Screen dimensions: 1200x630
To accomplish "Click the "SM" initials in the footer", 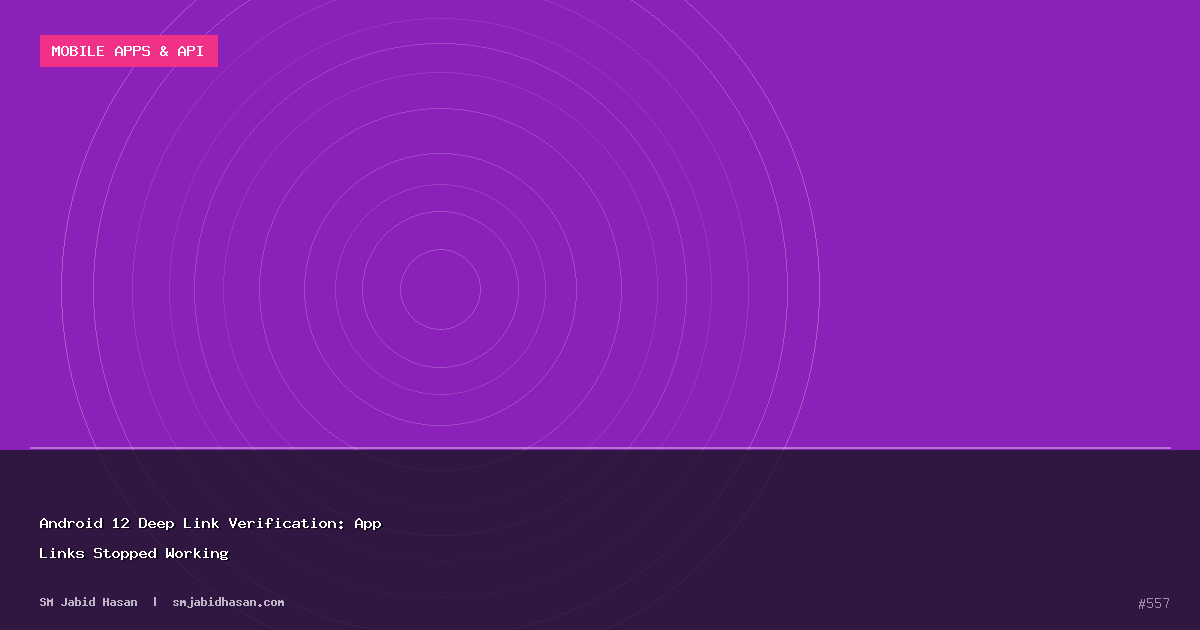I will pos(47,602).
